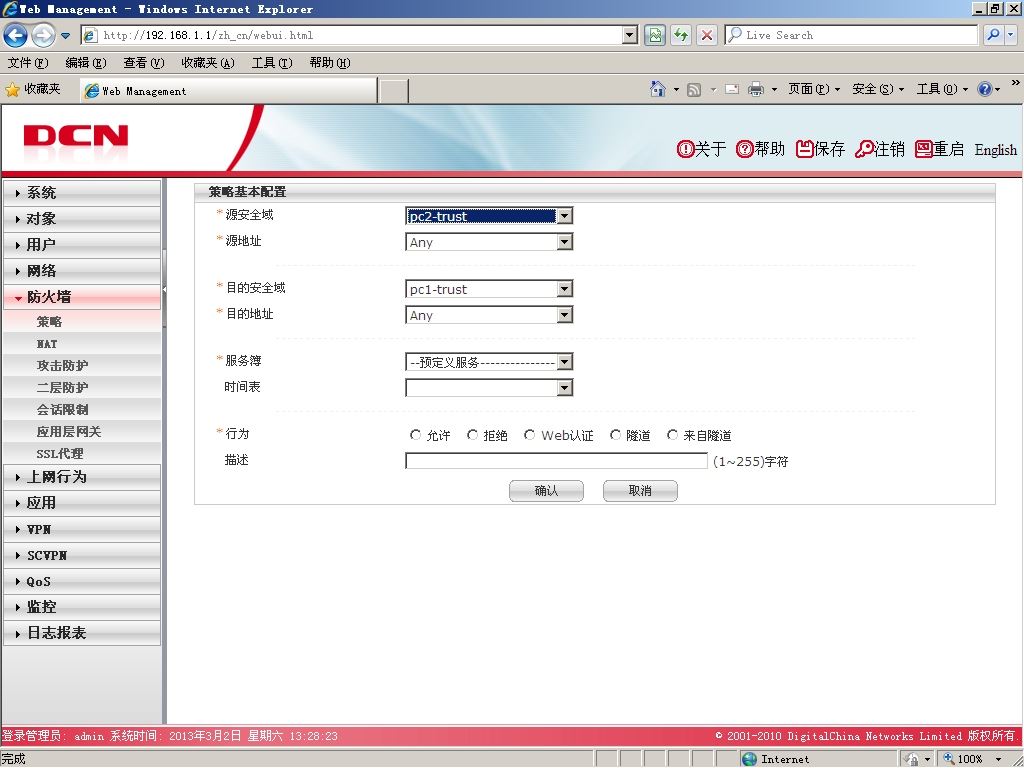
Task: Select 允许 (Permit) action radio
Action: pyautogui.click(x=415, y=435)
